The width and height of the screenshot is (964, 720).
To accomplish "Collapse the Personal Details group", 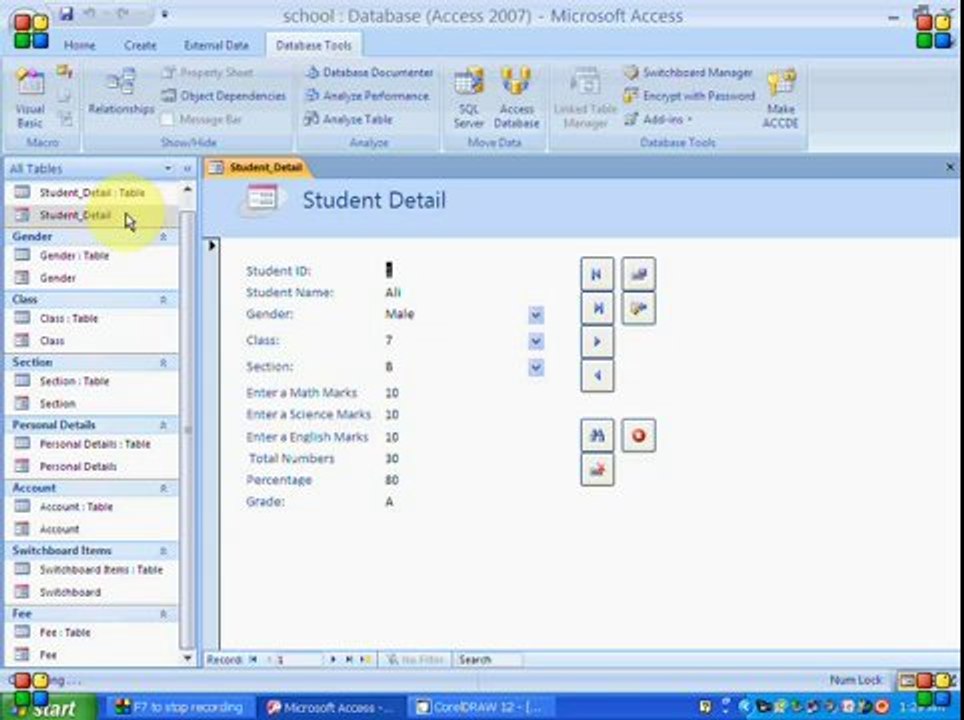I will pyautogui.click(x=164, y=425).
